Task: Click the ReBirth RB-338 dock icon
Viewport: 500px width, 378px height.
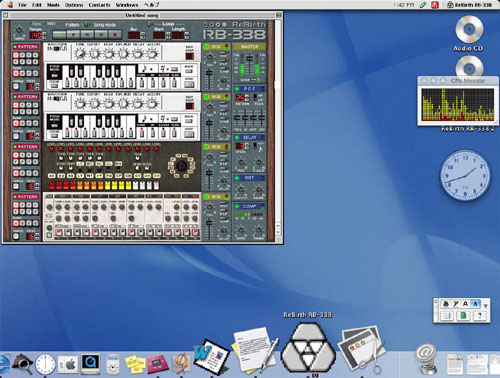Action: pyautogui.click(x=308, y=348)
